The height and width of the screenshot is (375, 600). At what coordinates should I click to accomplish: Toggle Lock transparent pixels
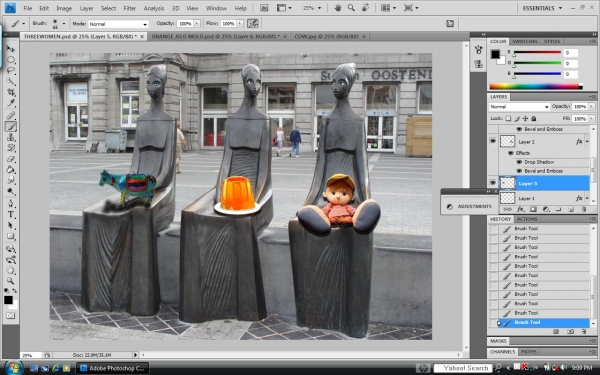coord(508,119)
